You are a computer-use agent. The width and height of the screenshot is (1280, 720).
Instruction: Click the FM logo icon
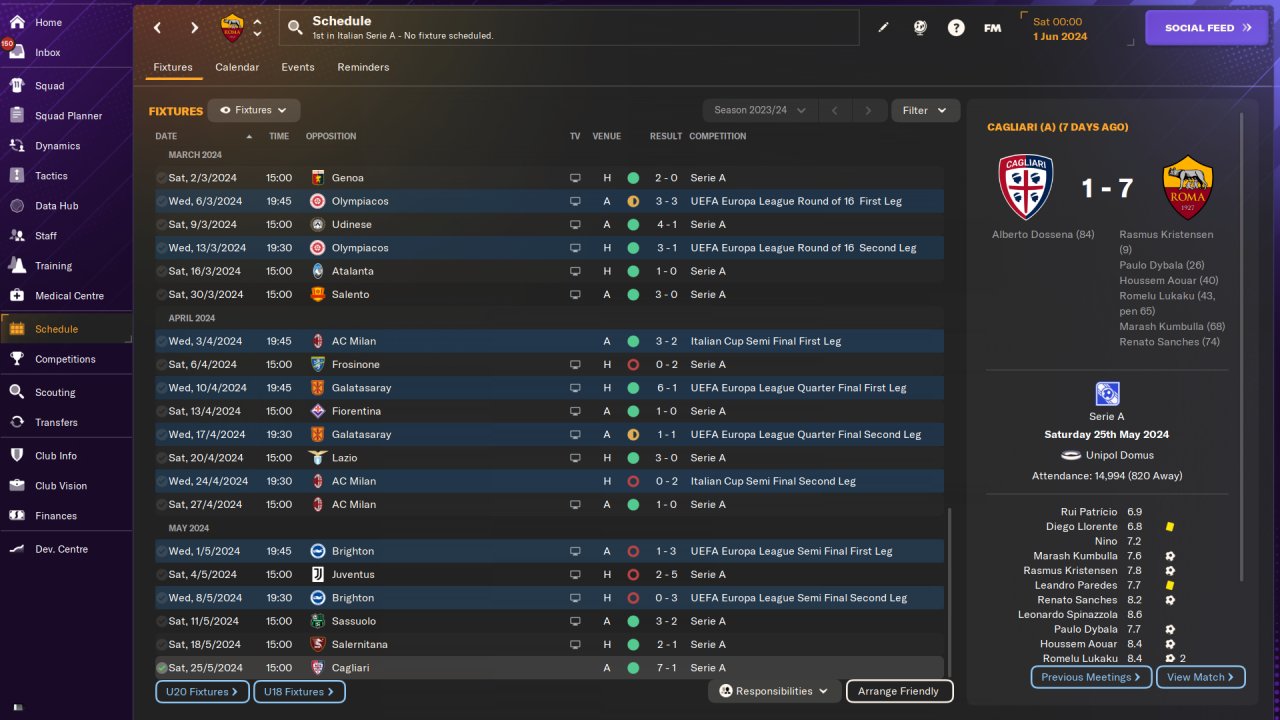click(992, 28)
